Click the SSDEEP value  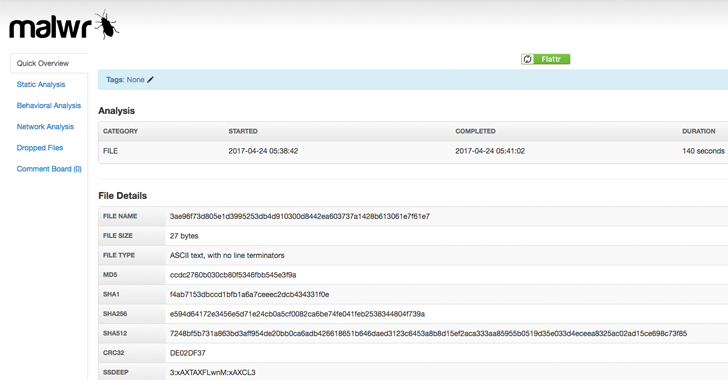pos(213,373)
